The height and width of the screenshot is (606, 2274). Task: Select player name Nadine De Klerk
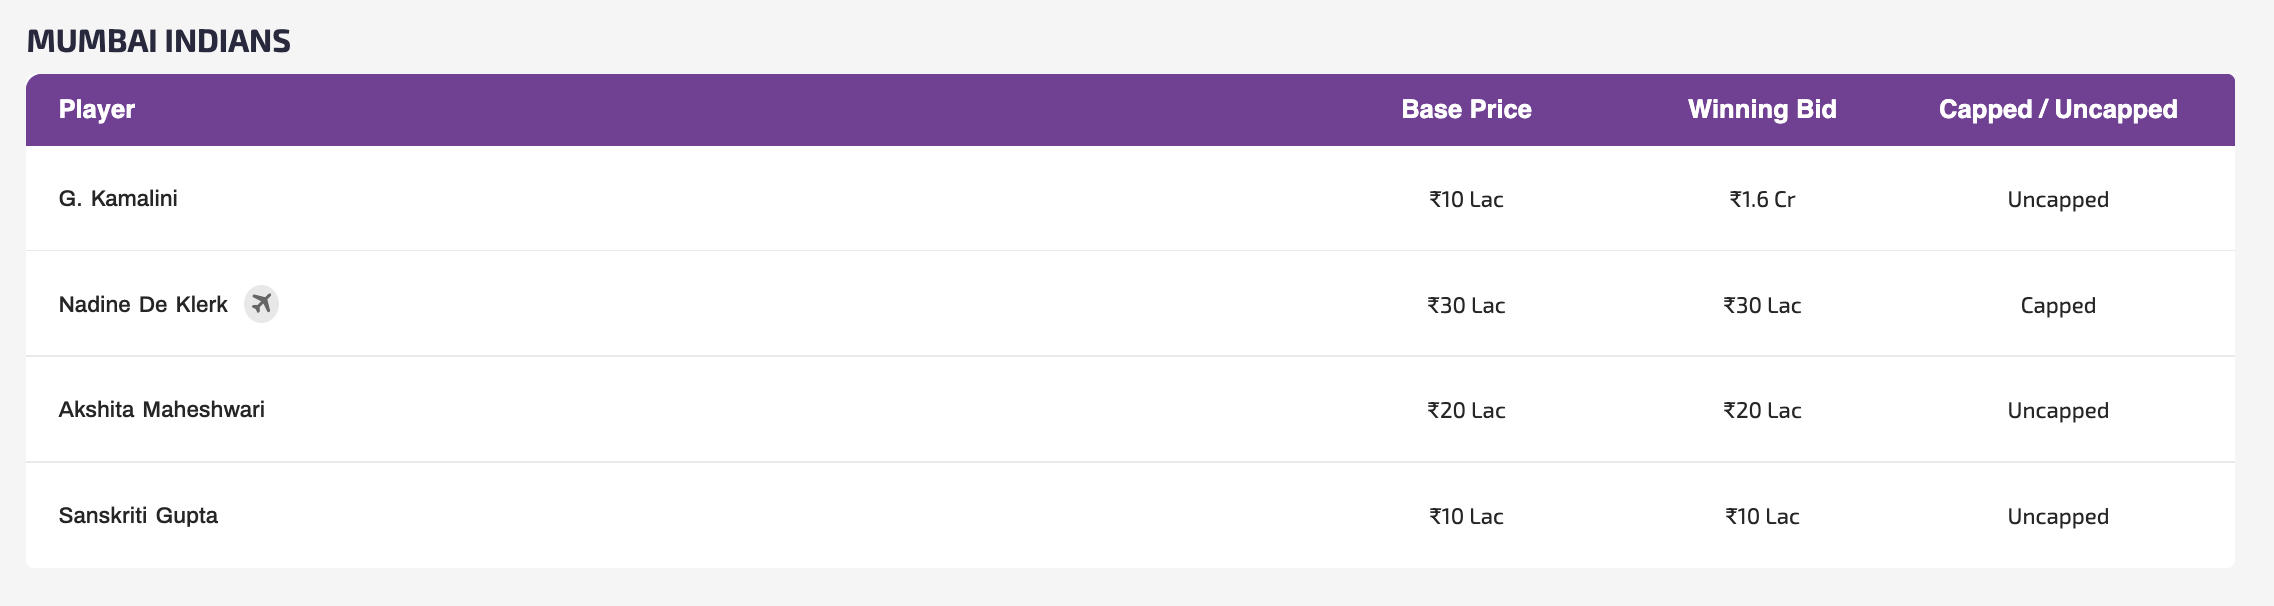click(143, 304)
